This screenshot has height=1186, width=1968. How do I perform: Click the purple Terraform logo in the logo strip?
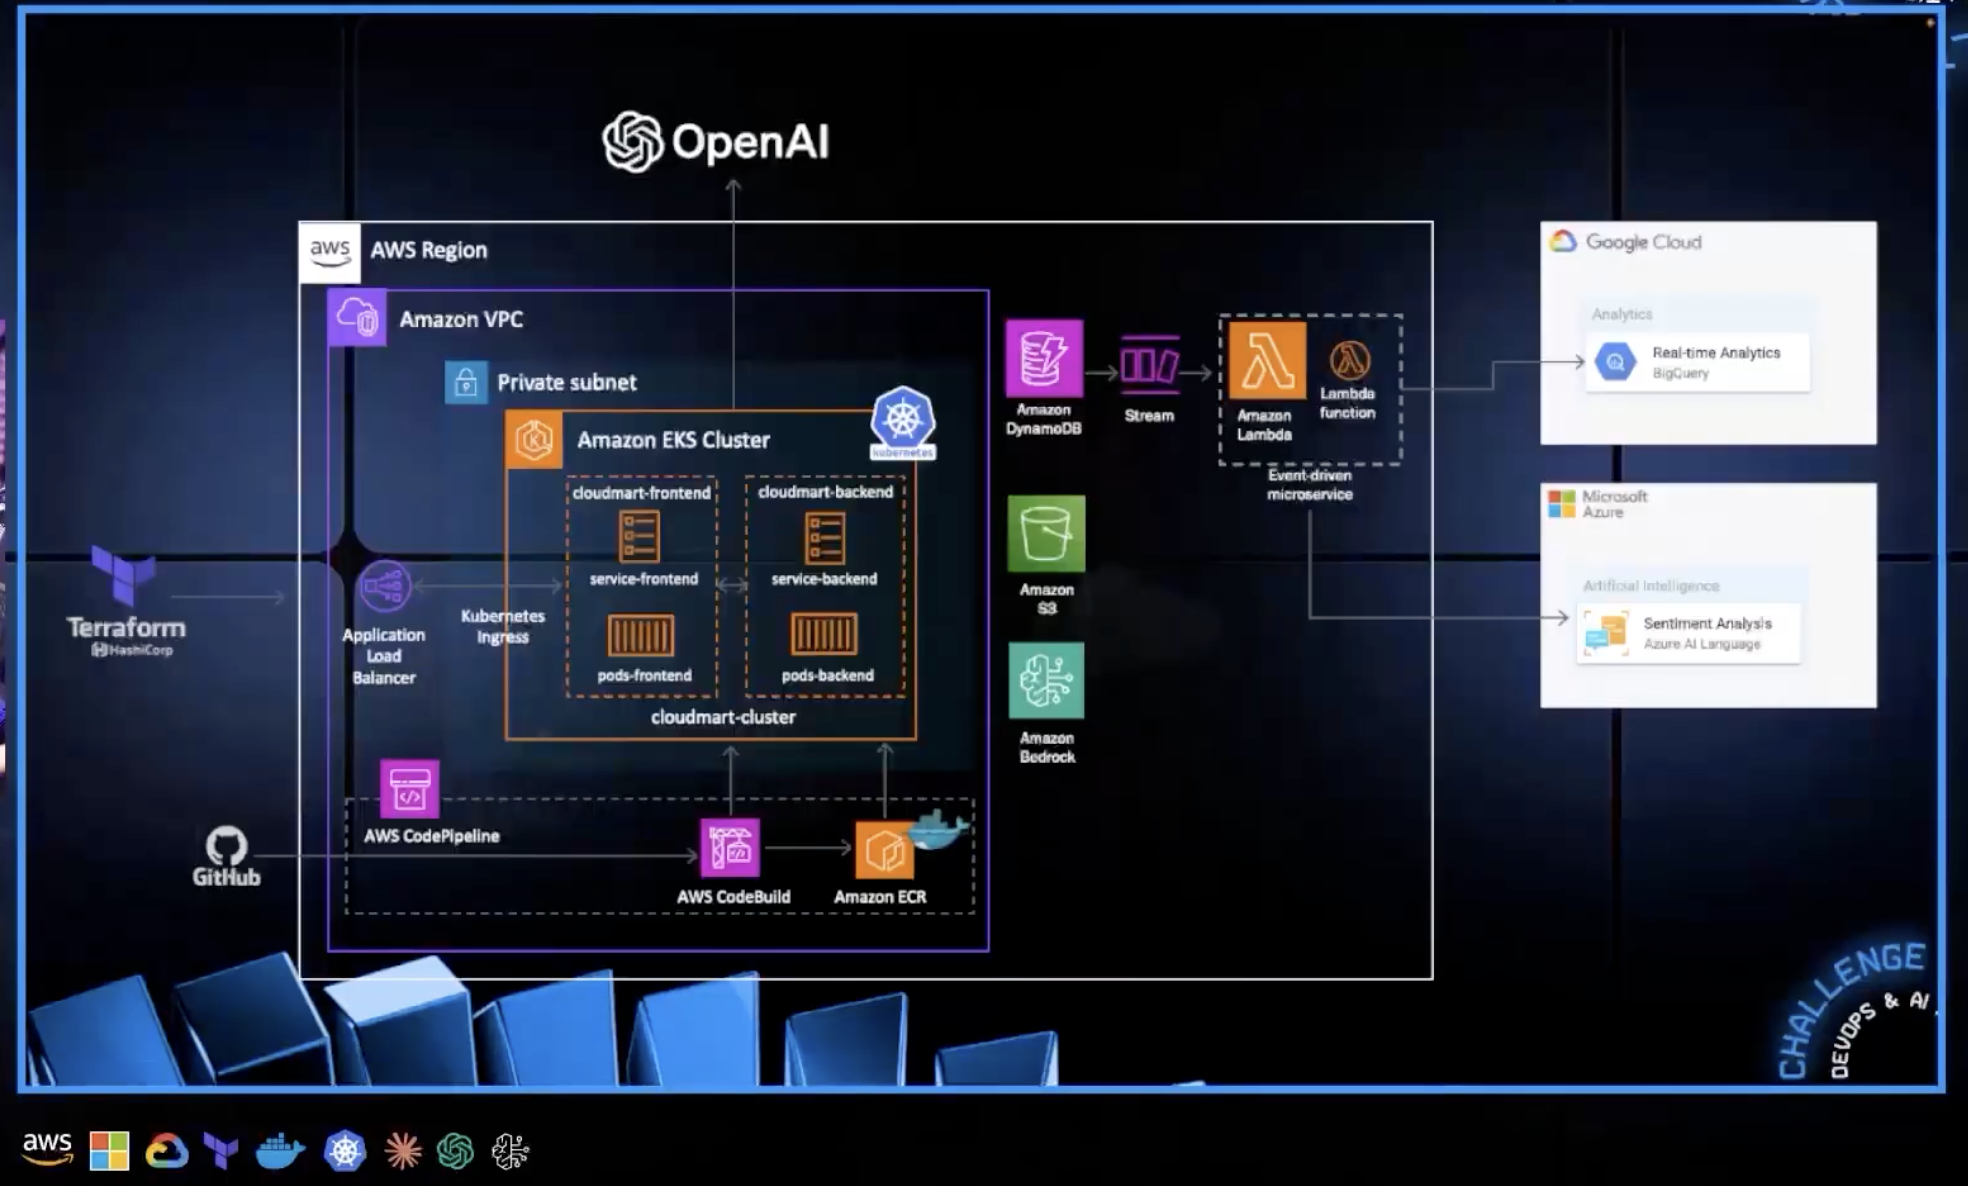click(221, 1151)
